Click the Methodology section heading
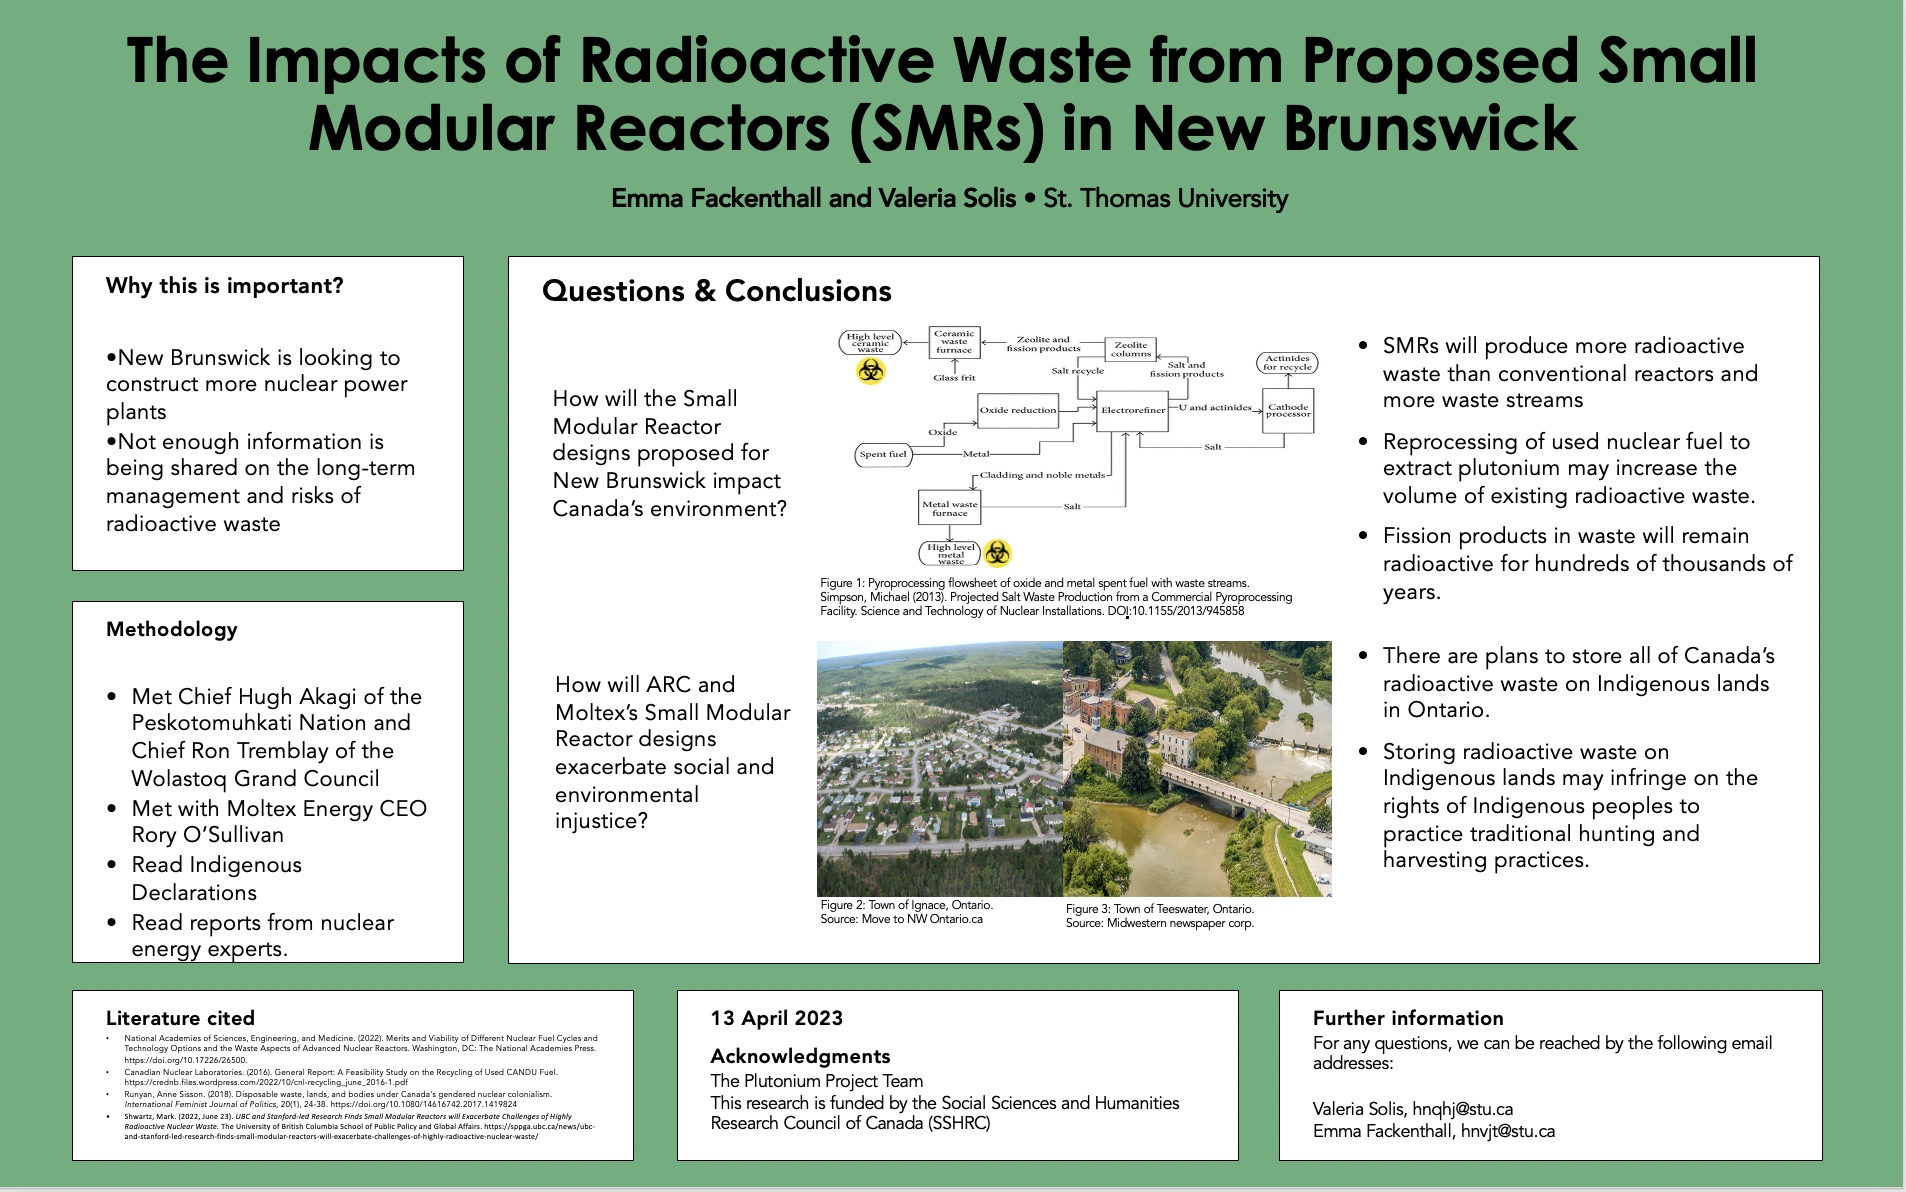 [172, 629]
